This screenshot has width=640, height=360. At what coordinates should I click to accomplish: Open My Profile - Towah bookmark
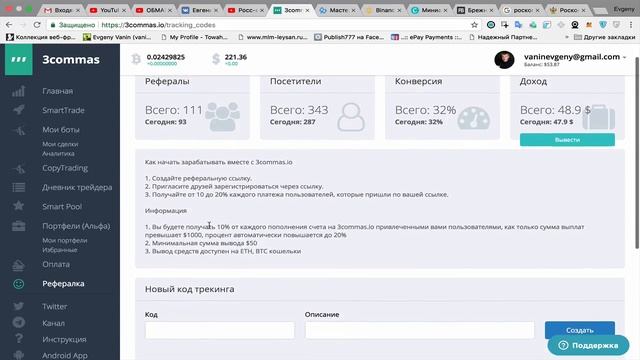(x=194, y=37)
